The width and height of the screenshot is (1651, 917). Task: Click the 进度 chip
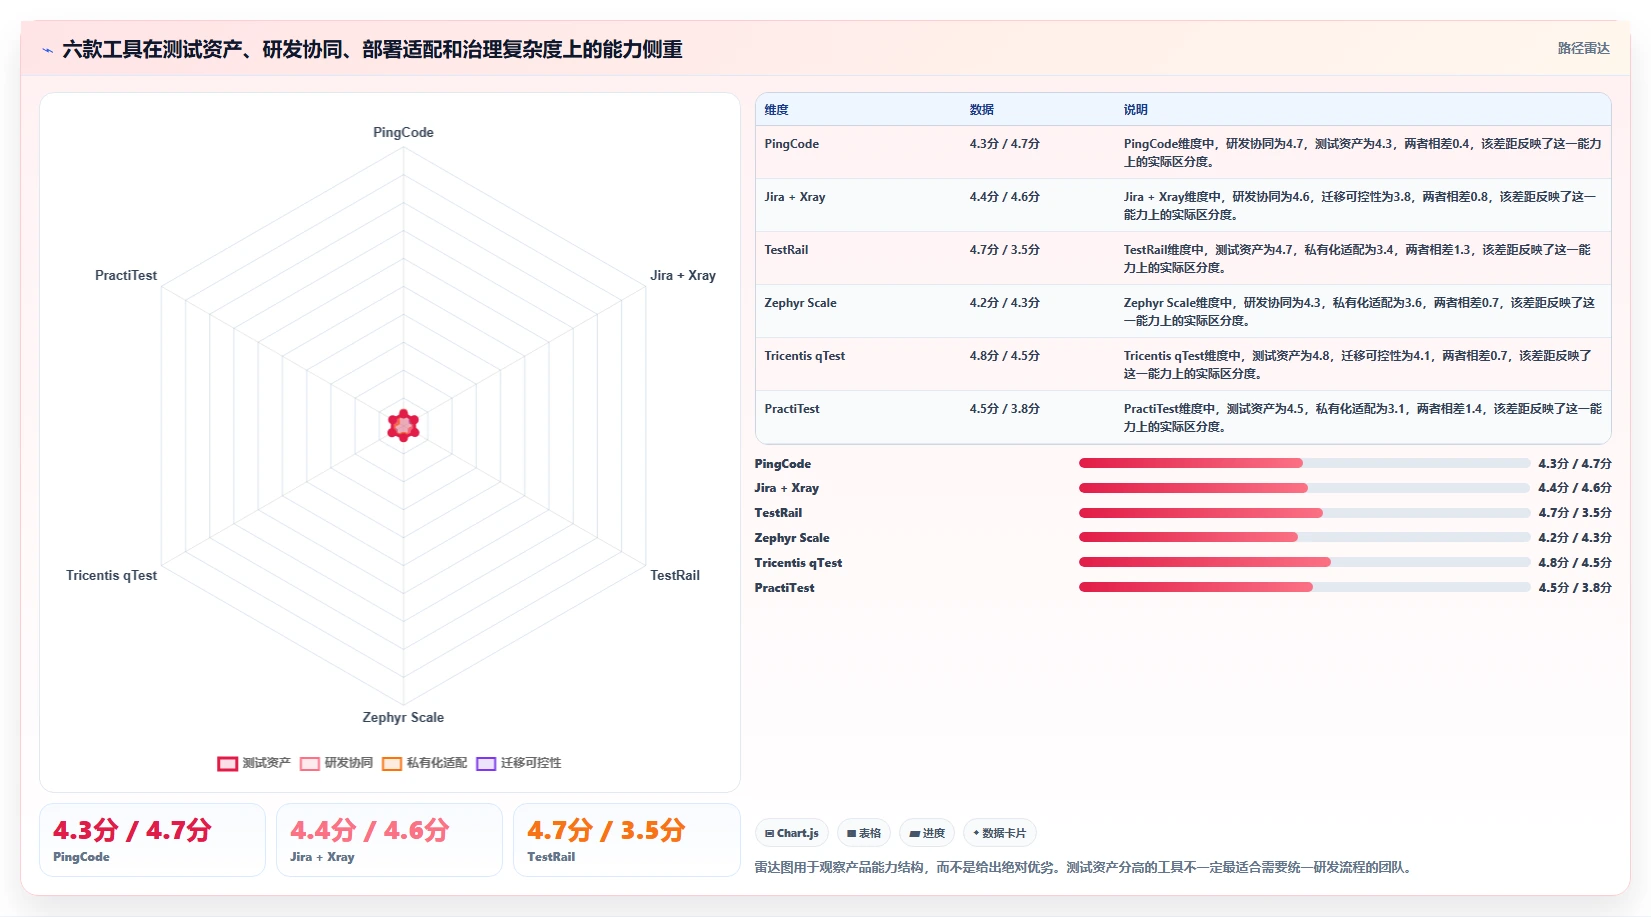coord(927,833)
